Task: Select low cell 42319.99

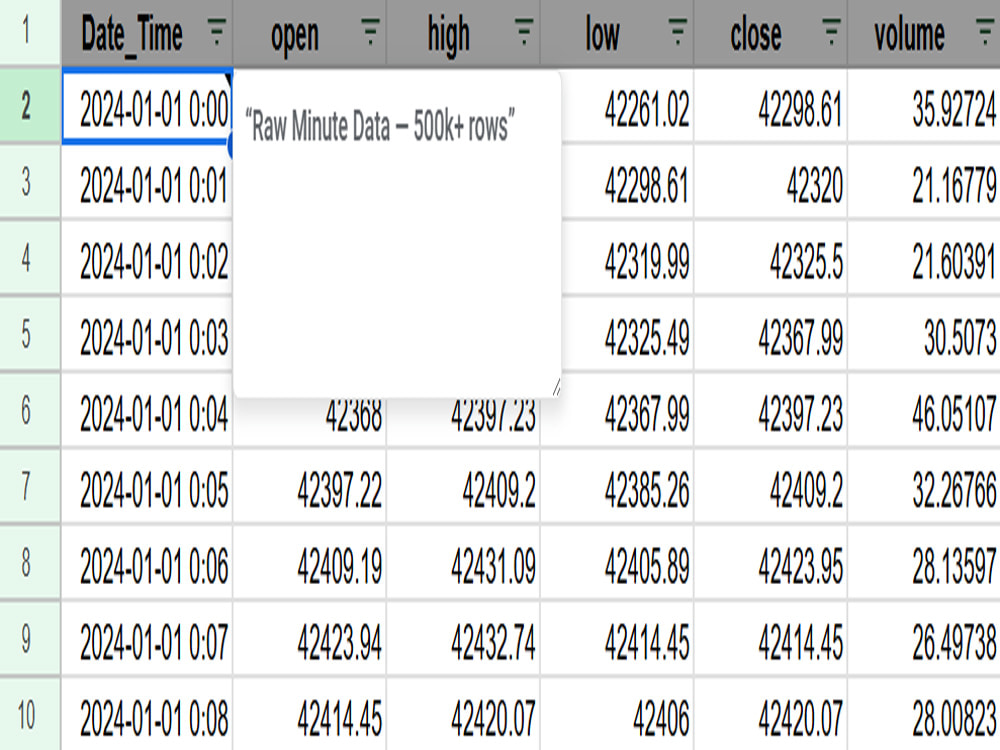Action: pos(628,258)
